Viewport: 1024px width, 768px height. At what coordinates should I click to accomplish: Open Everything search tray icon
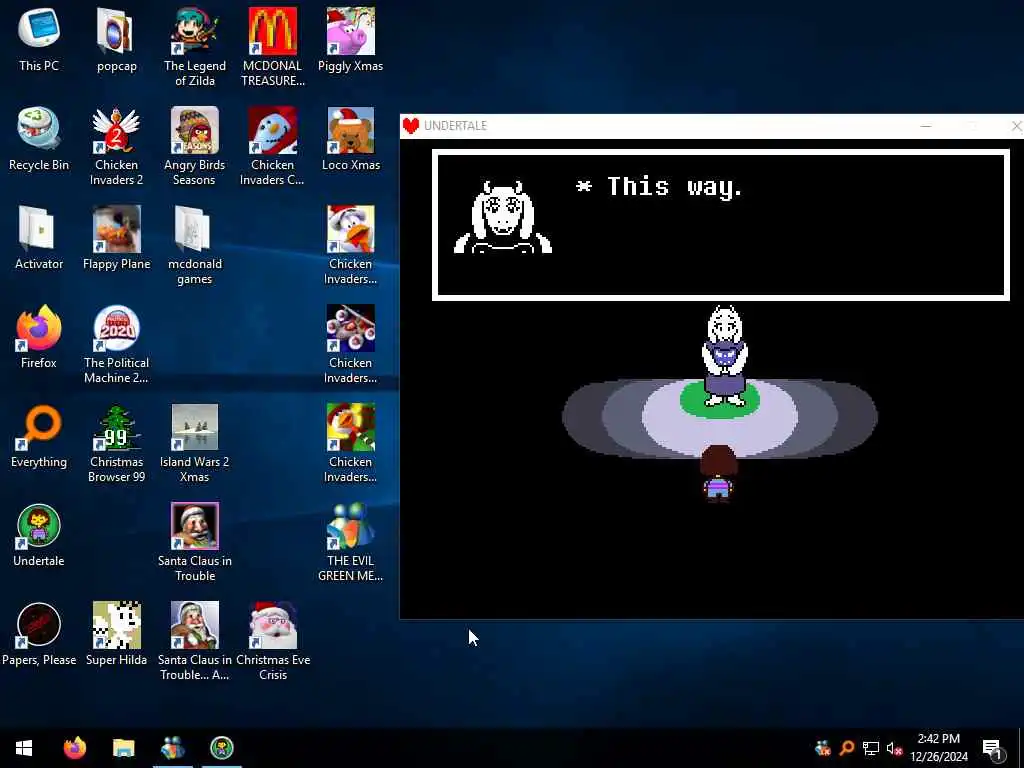tap(847, 748)
